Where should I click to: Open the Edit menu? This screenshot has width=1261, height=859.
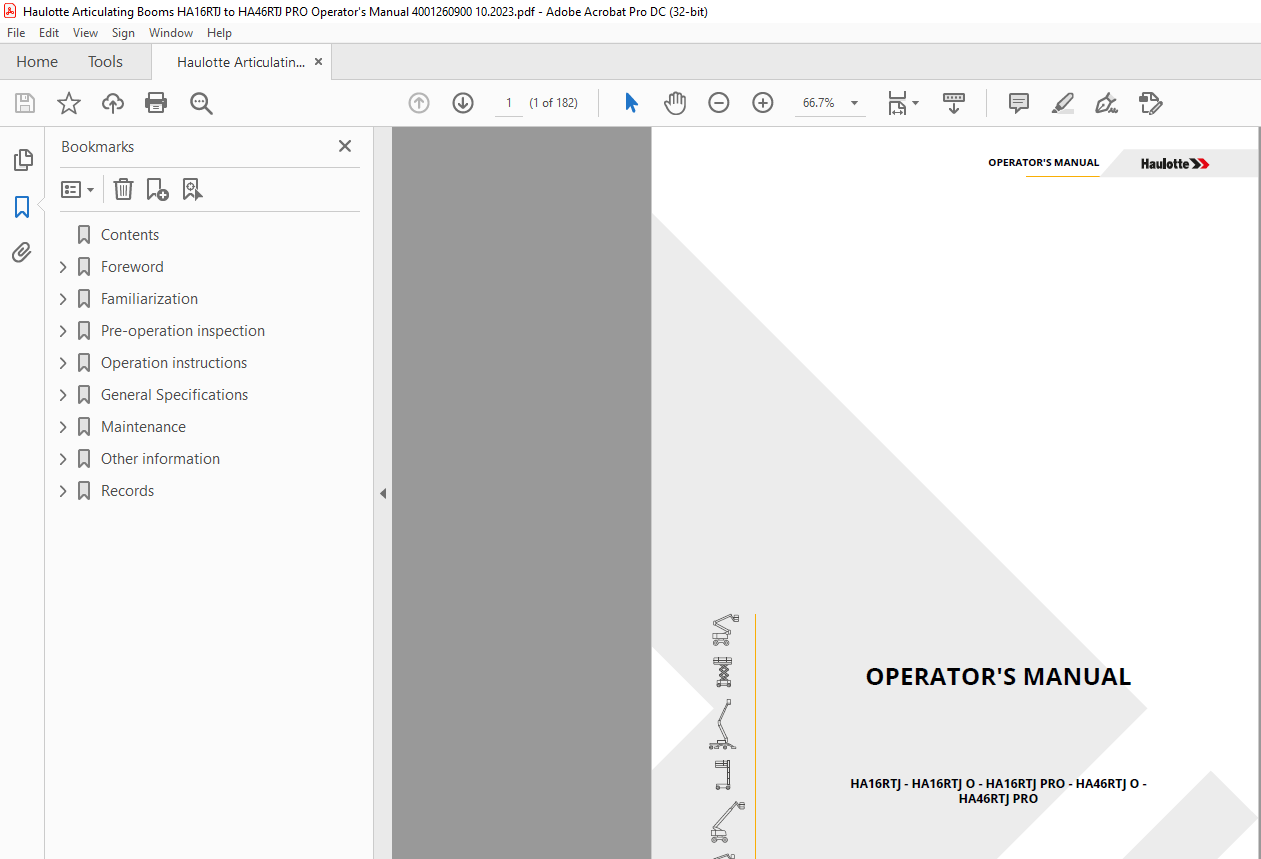click(x=49, y=33)
